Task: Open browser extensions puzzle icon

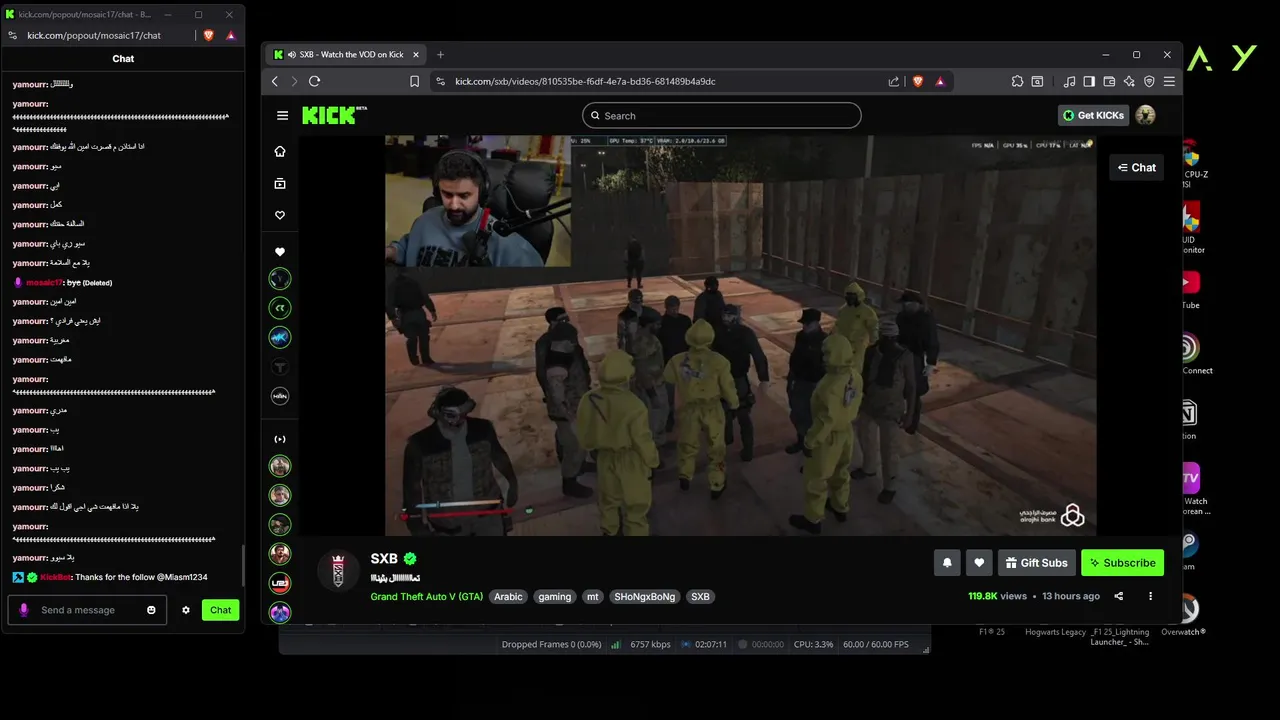Action: pos(1017,82)
